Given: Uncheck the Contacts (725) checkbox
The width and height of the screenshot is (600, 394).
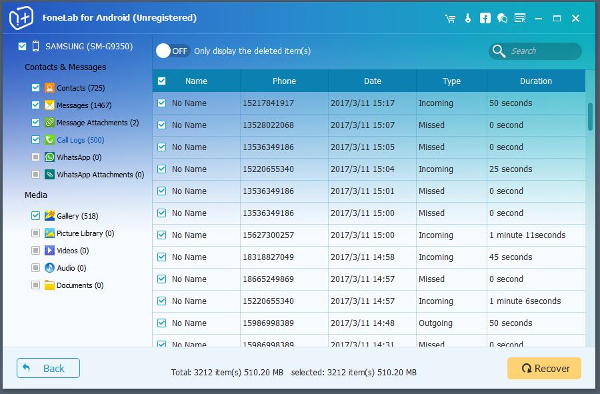Looking at the screenshot, I should pyautogui.click(x=36, y=88).
